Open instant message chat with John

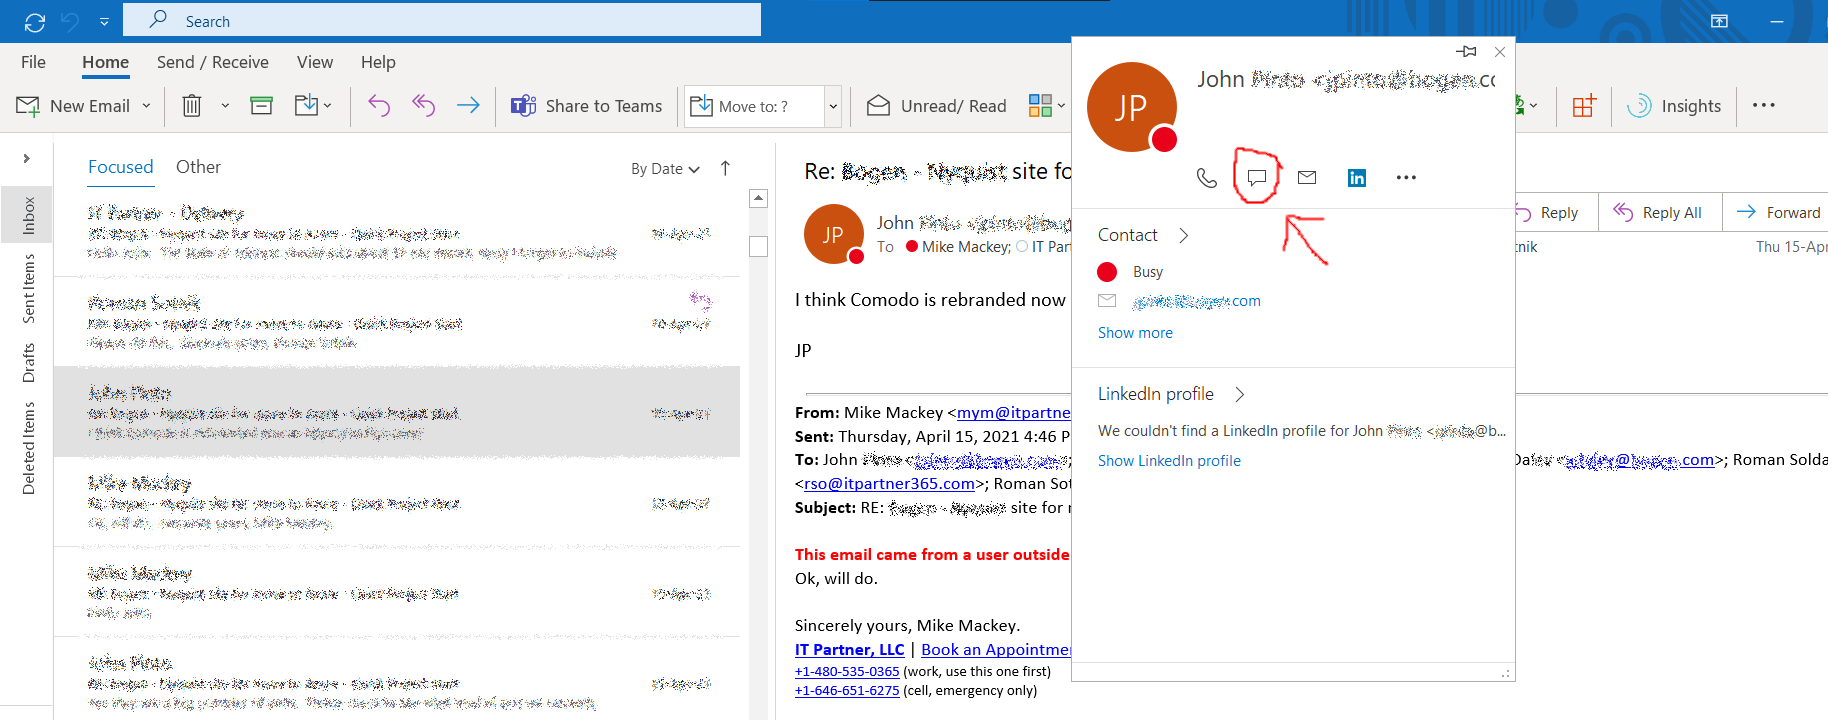point(1257,178)
